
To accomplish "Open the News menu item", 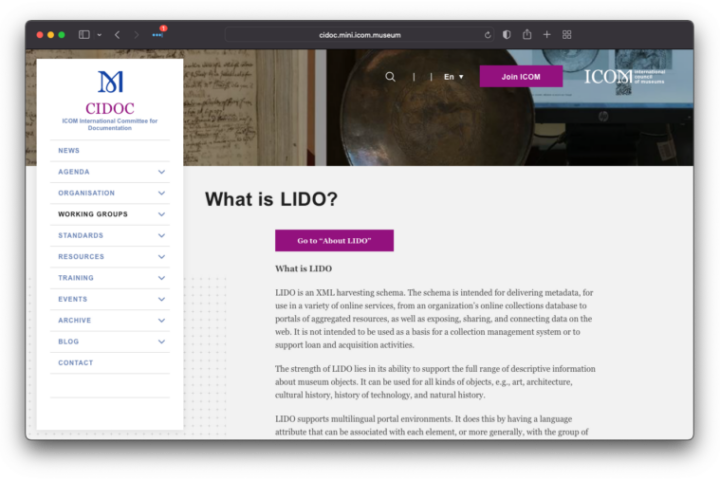I will (x=69, y=151).
